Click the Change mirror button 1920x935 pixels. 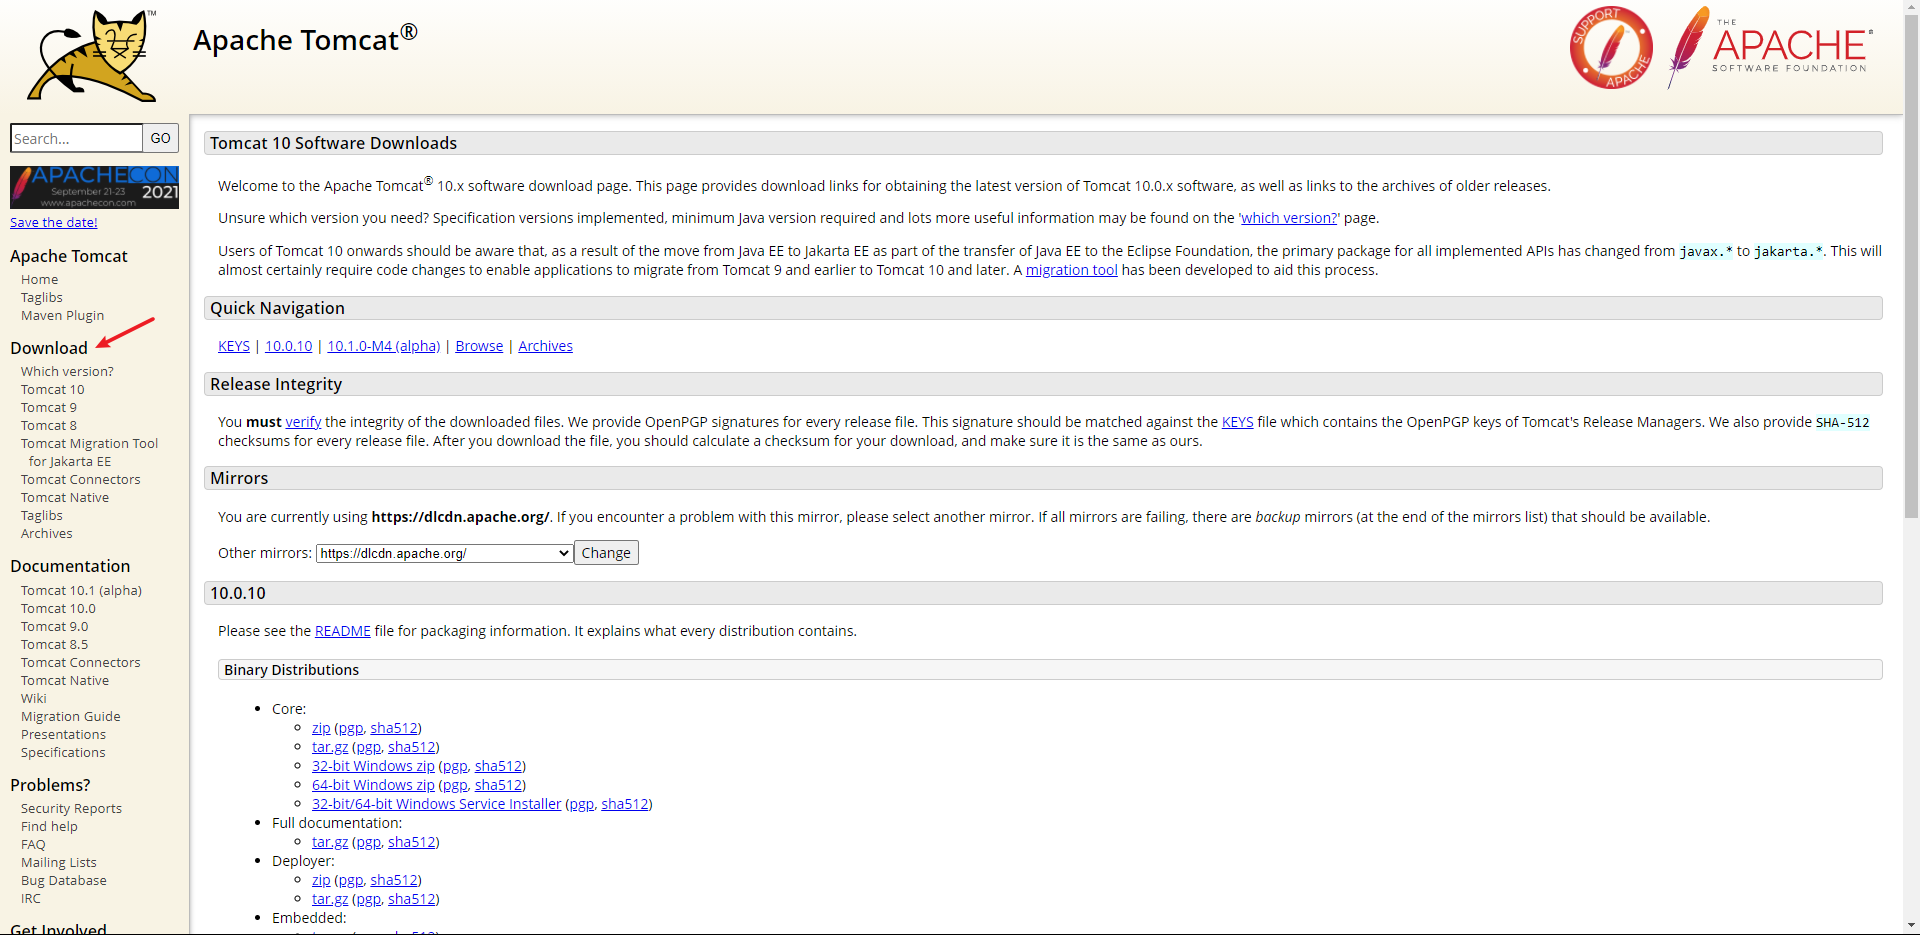point(606,553)
